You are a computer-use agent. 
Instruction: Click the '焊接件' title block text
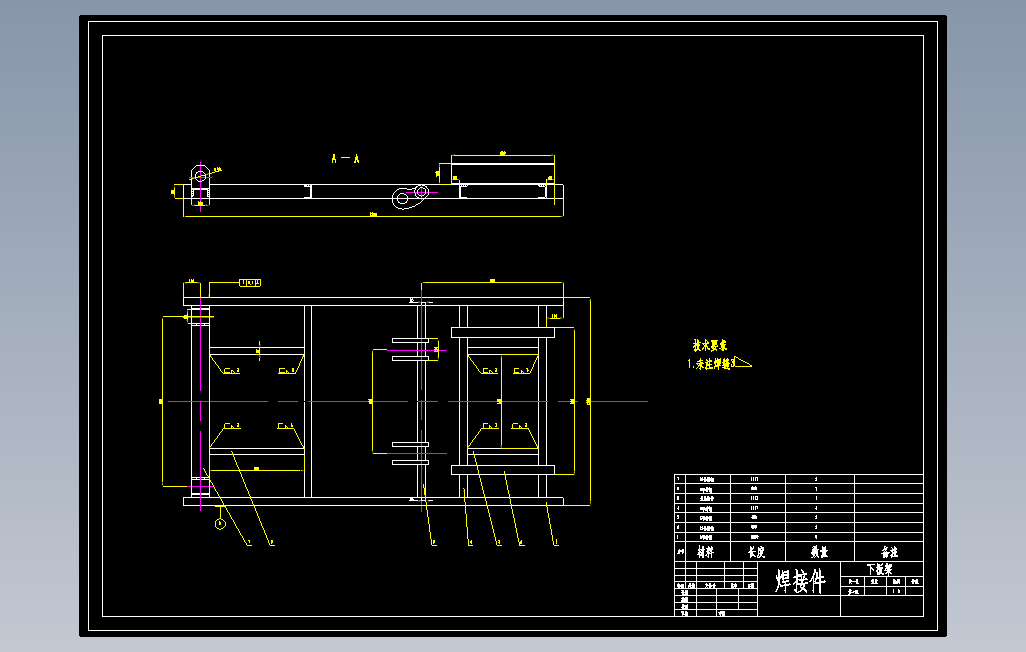point(800,581)
